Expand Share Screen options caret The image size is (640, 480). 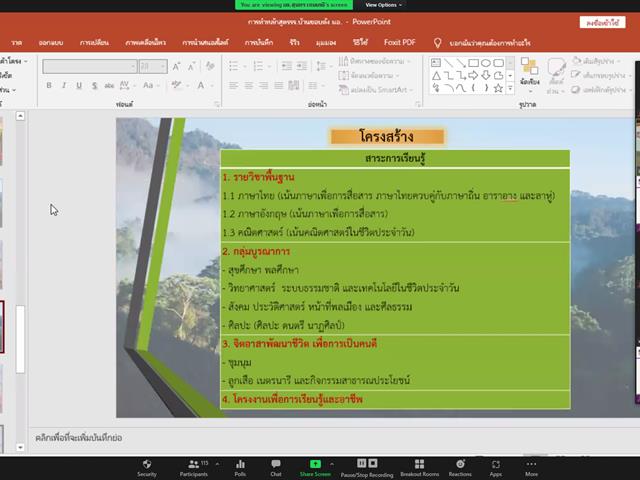[x=332, y=464]
